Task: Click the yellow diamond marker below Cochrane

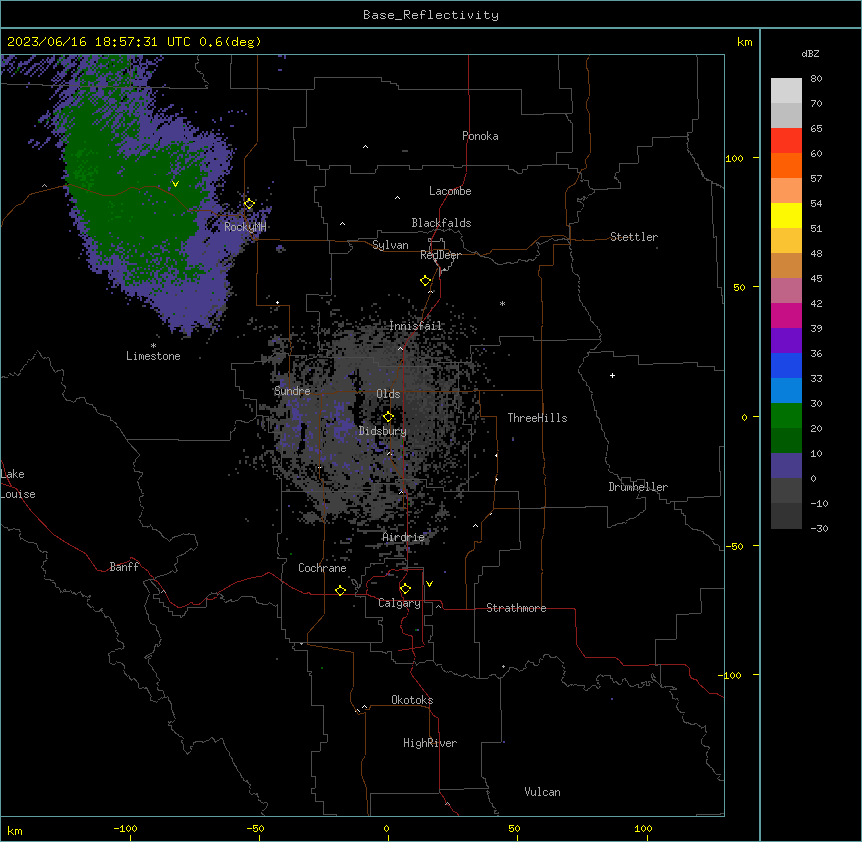Action: point(340,590)
